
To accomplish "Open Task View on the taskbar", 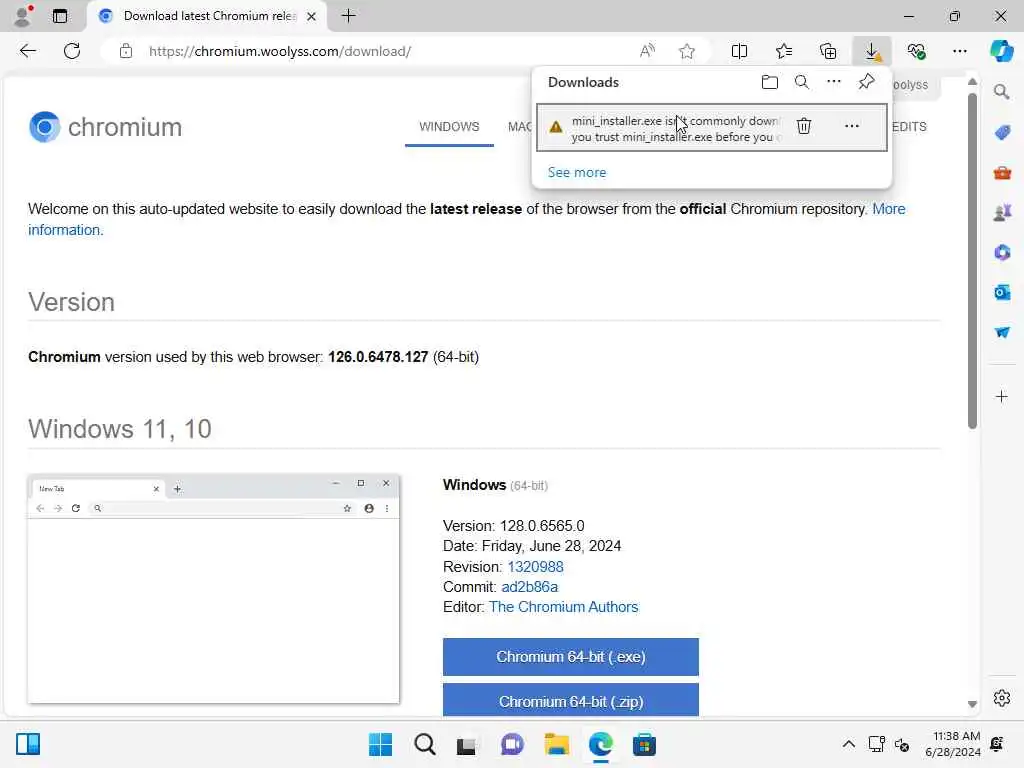I will click(466, 744).
